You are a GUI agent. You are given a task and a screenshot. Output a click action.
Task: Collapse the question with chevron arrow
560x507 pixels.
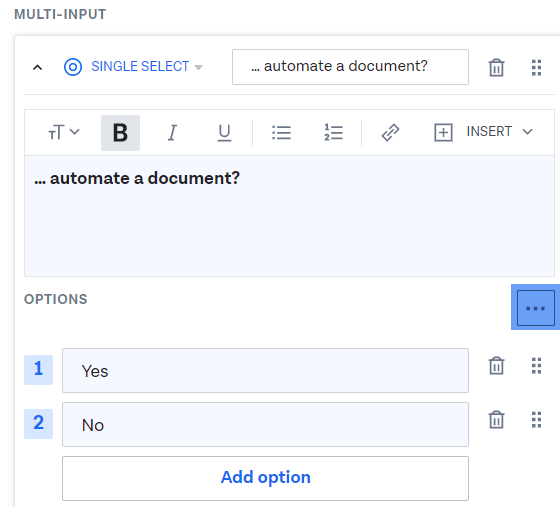coord(38,67)
